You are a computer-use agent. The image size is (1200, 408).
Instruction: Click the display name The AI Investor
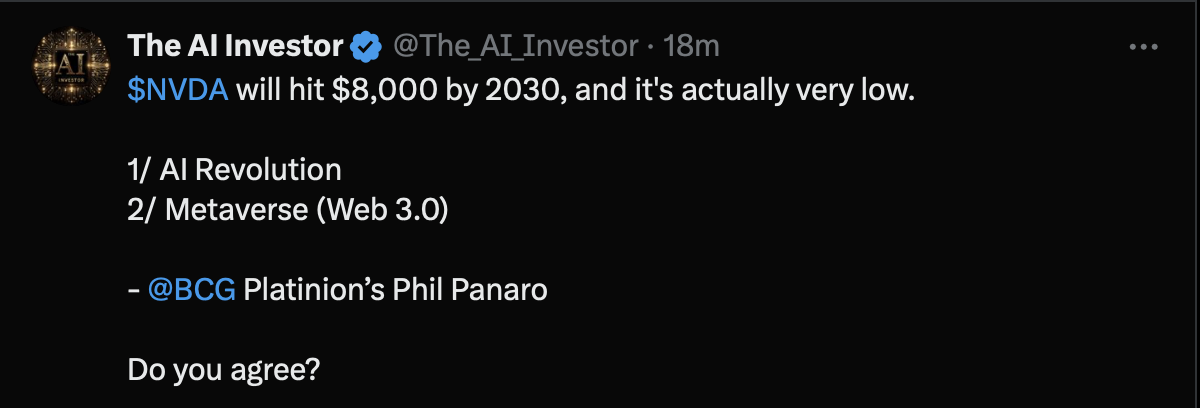coord(236,46)
